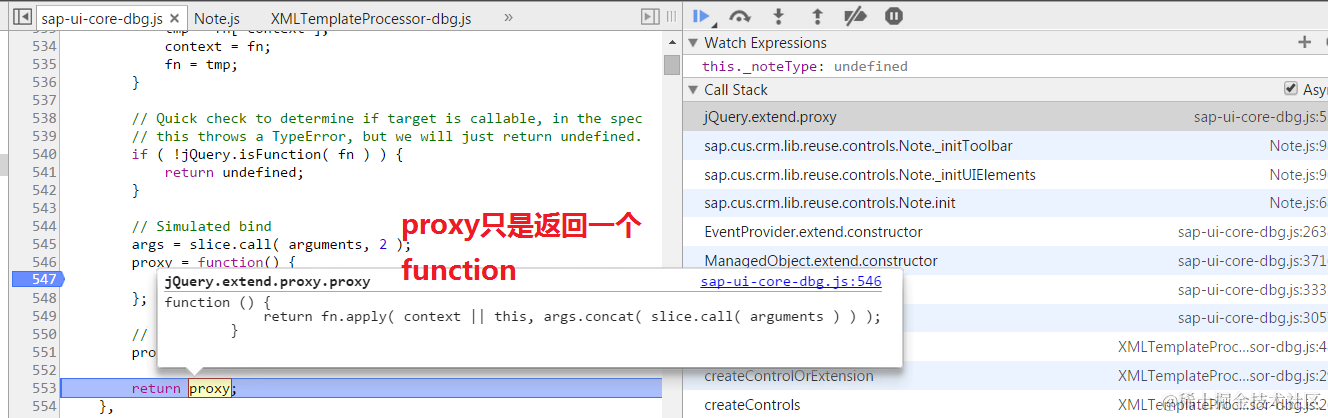Resume script execution
Image resolution: width=1328 pixels, height=418 pixels.
pos(701,16)
